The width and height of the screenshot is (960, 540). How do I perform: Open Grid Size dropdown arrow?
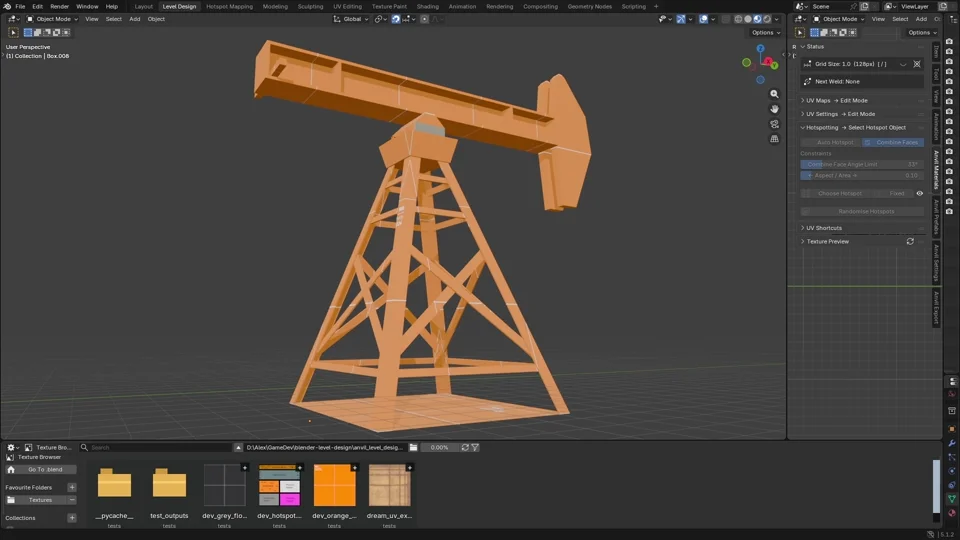(x=903, y=64)
